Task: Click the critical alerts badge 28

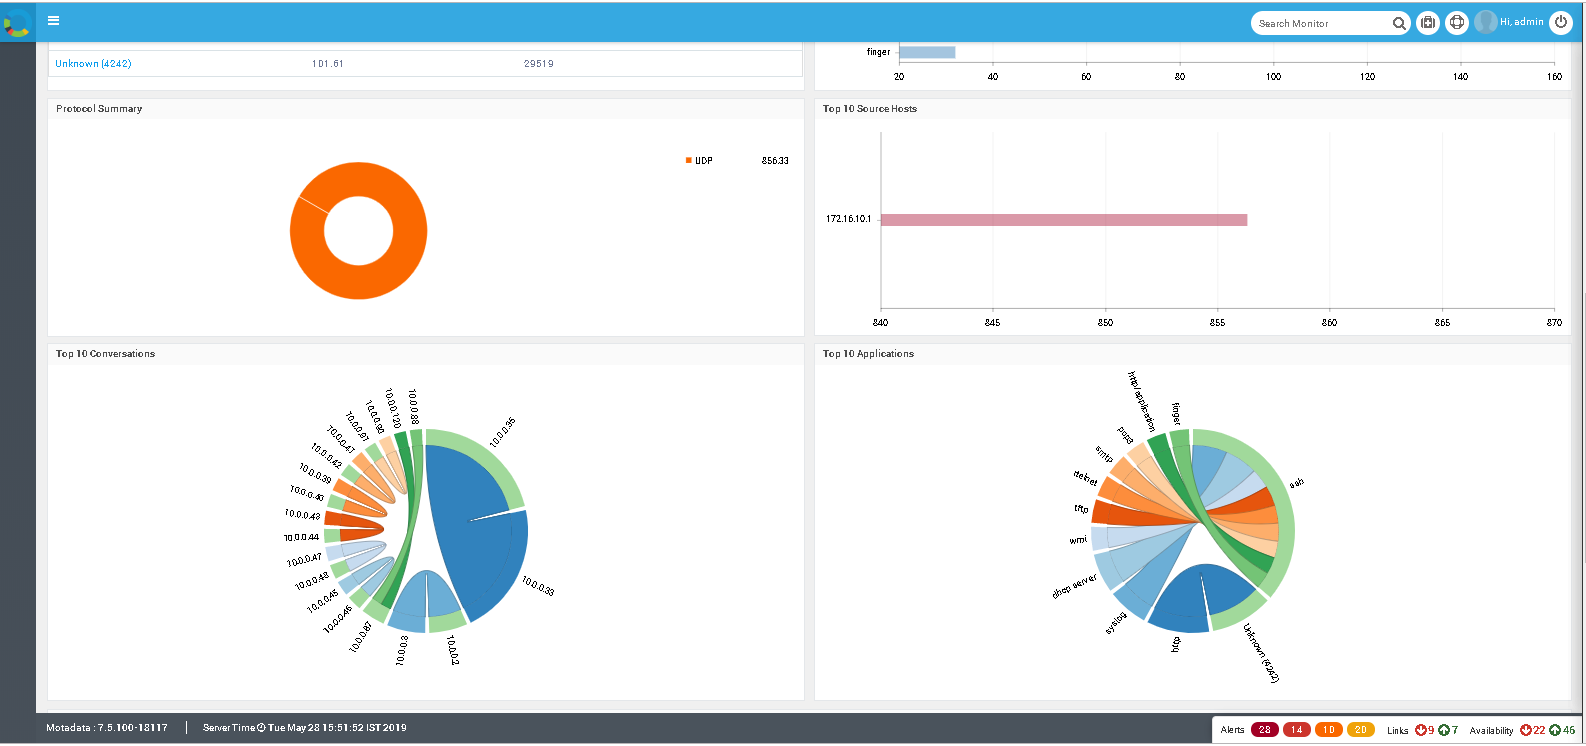Action: click(x=1265, y=730)
